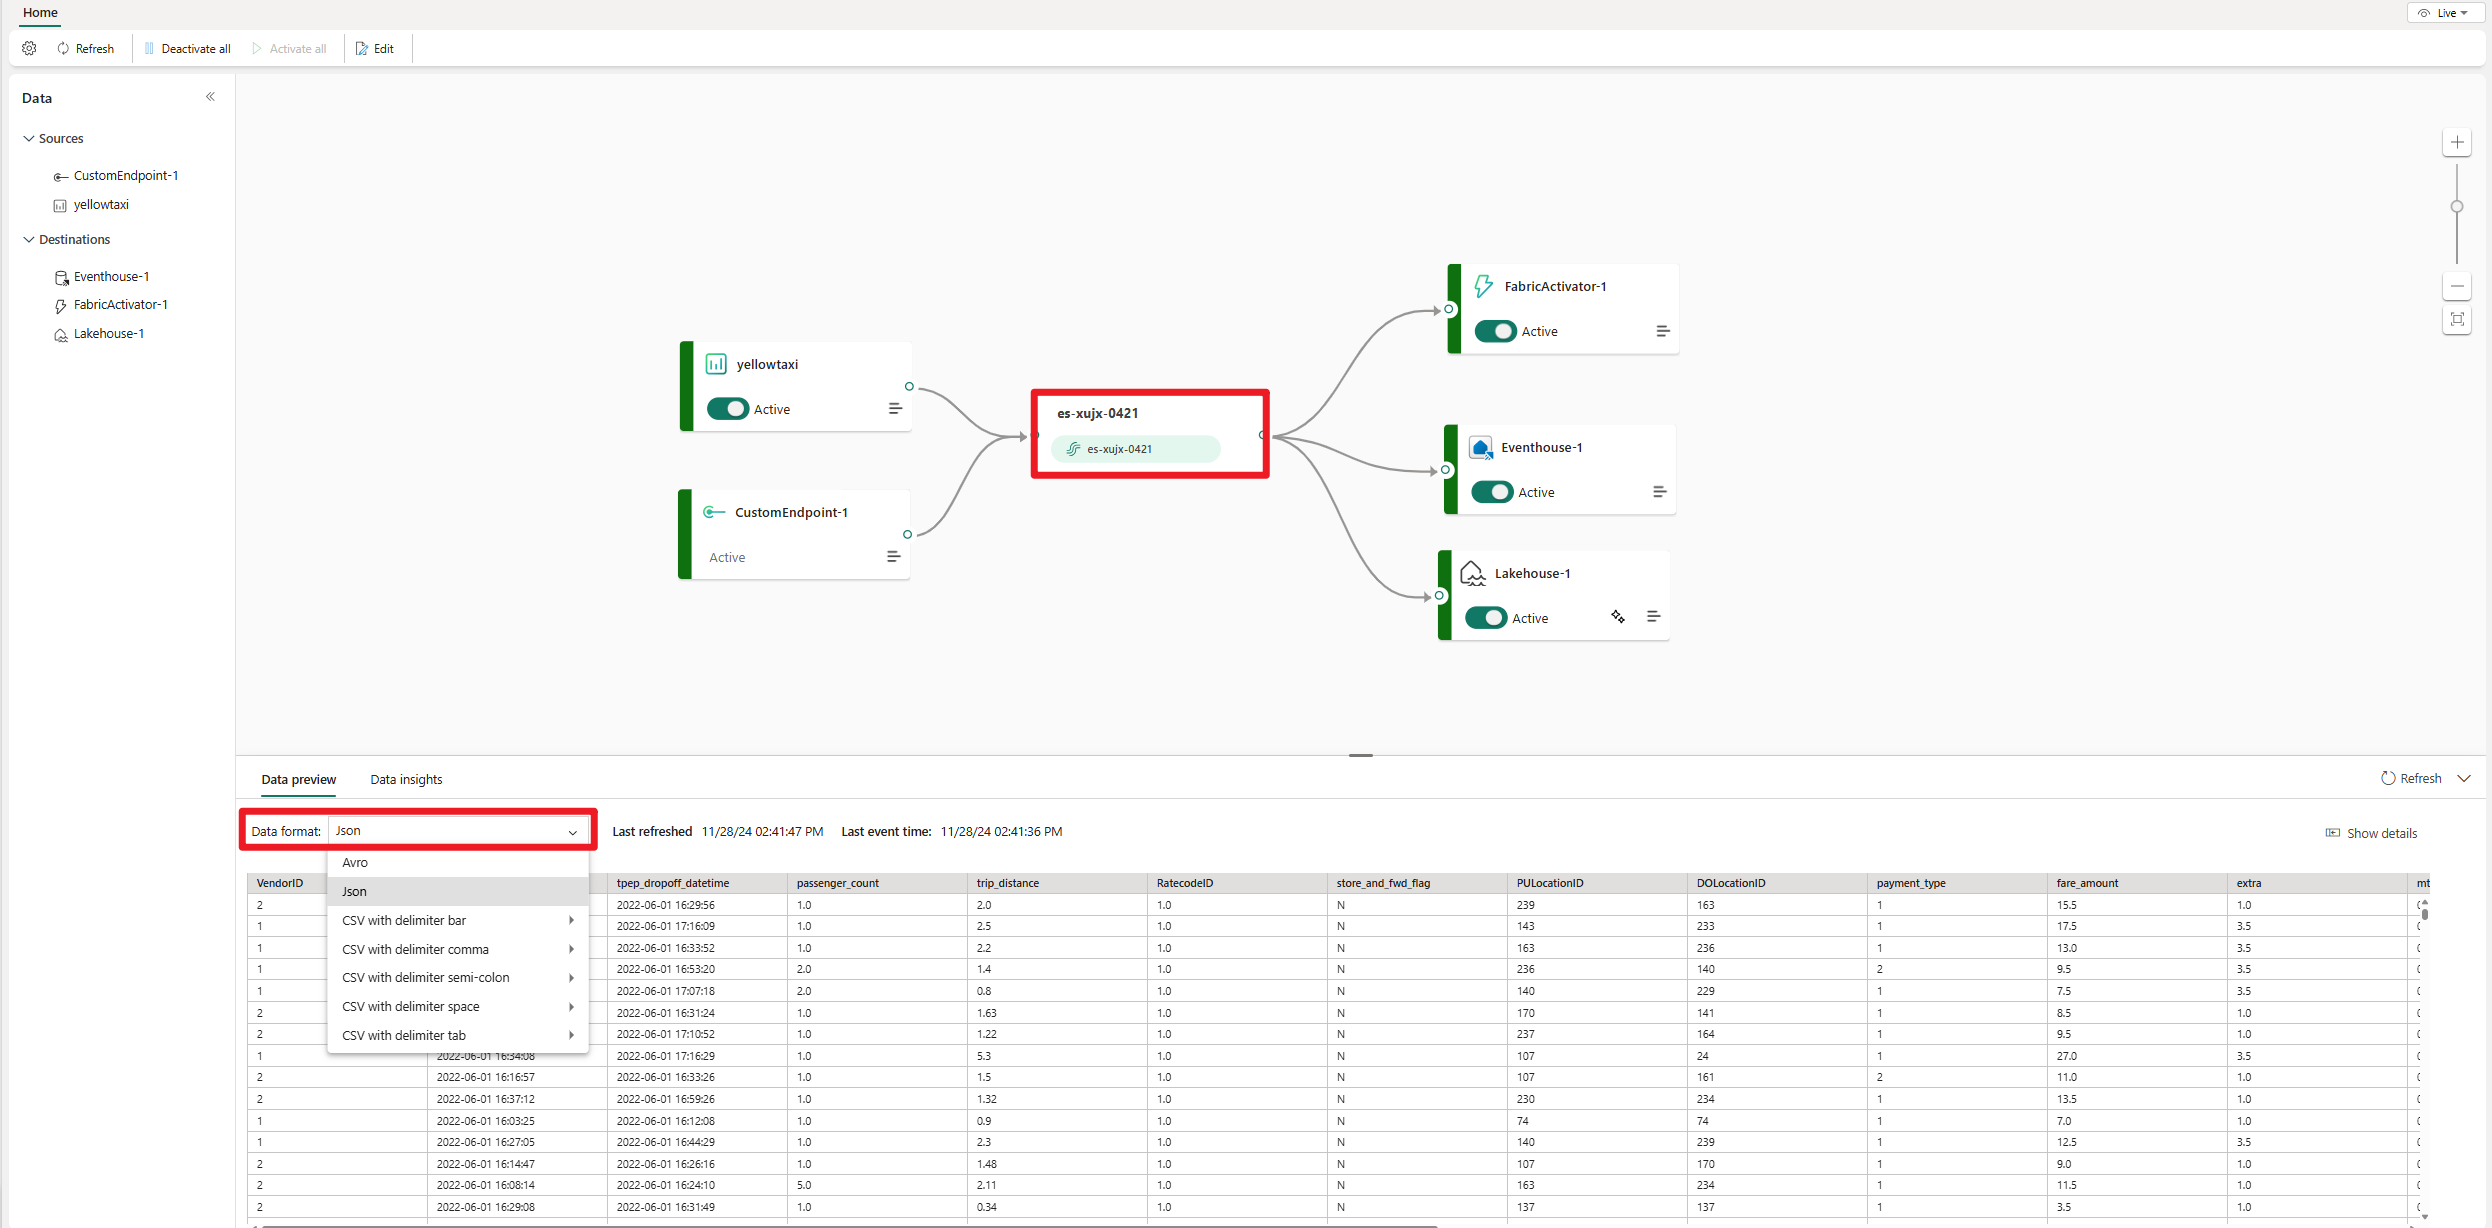
Task: Click the Lakehouse-1 node lakehouse icon
Action: pos(1473,573)
